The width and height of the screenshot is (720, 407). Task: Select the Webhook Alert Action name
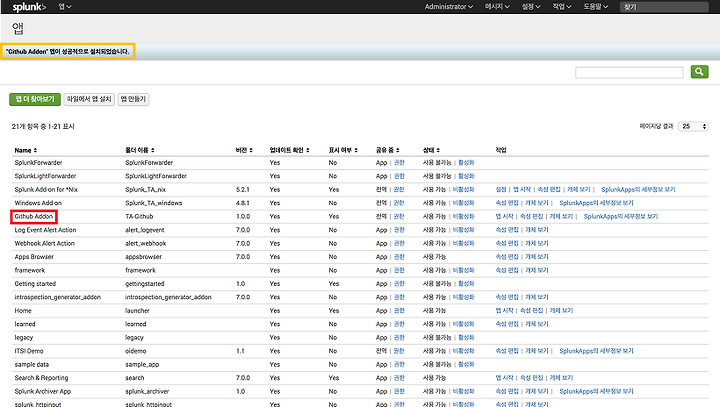[45, 243]
